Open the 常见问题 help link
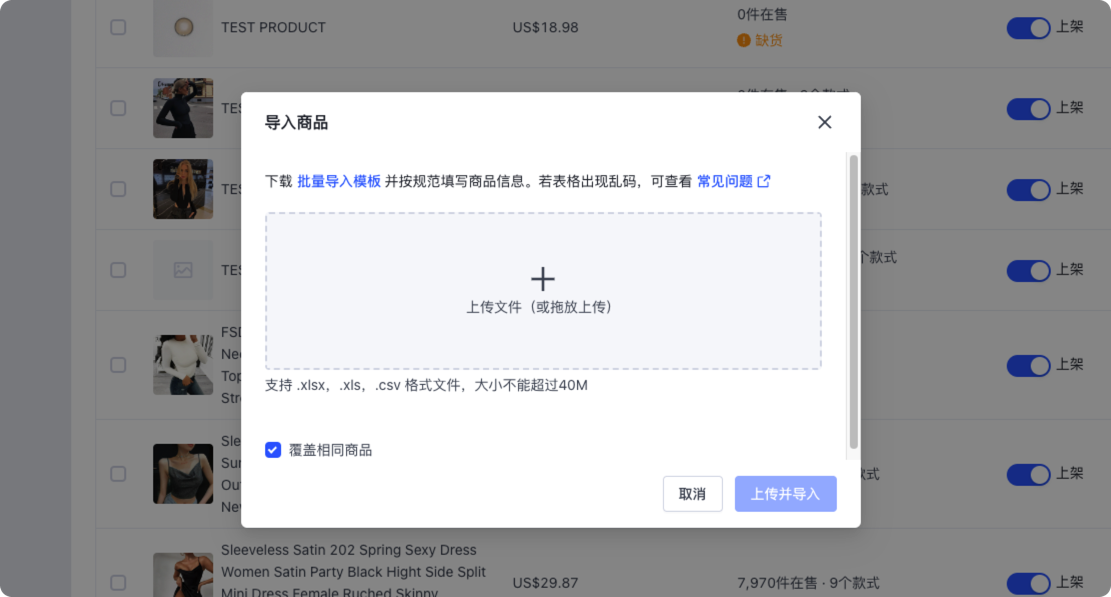This screenshot has width=1111, height=597. [725, 181]
